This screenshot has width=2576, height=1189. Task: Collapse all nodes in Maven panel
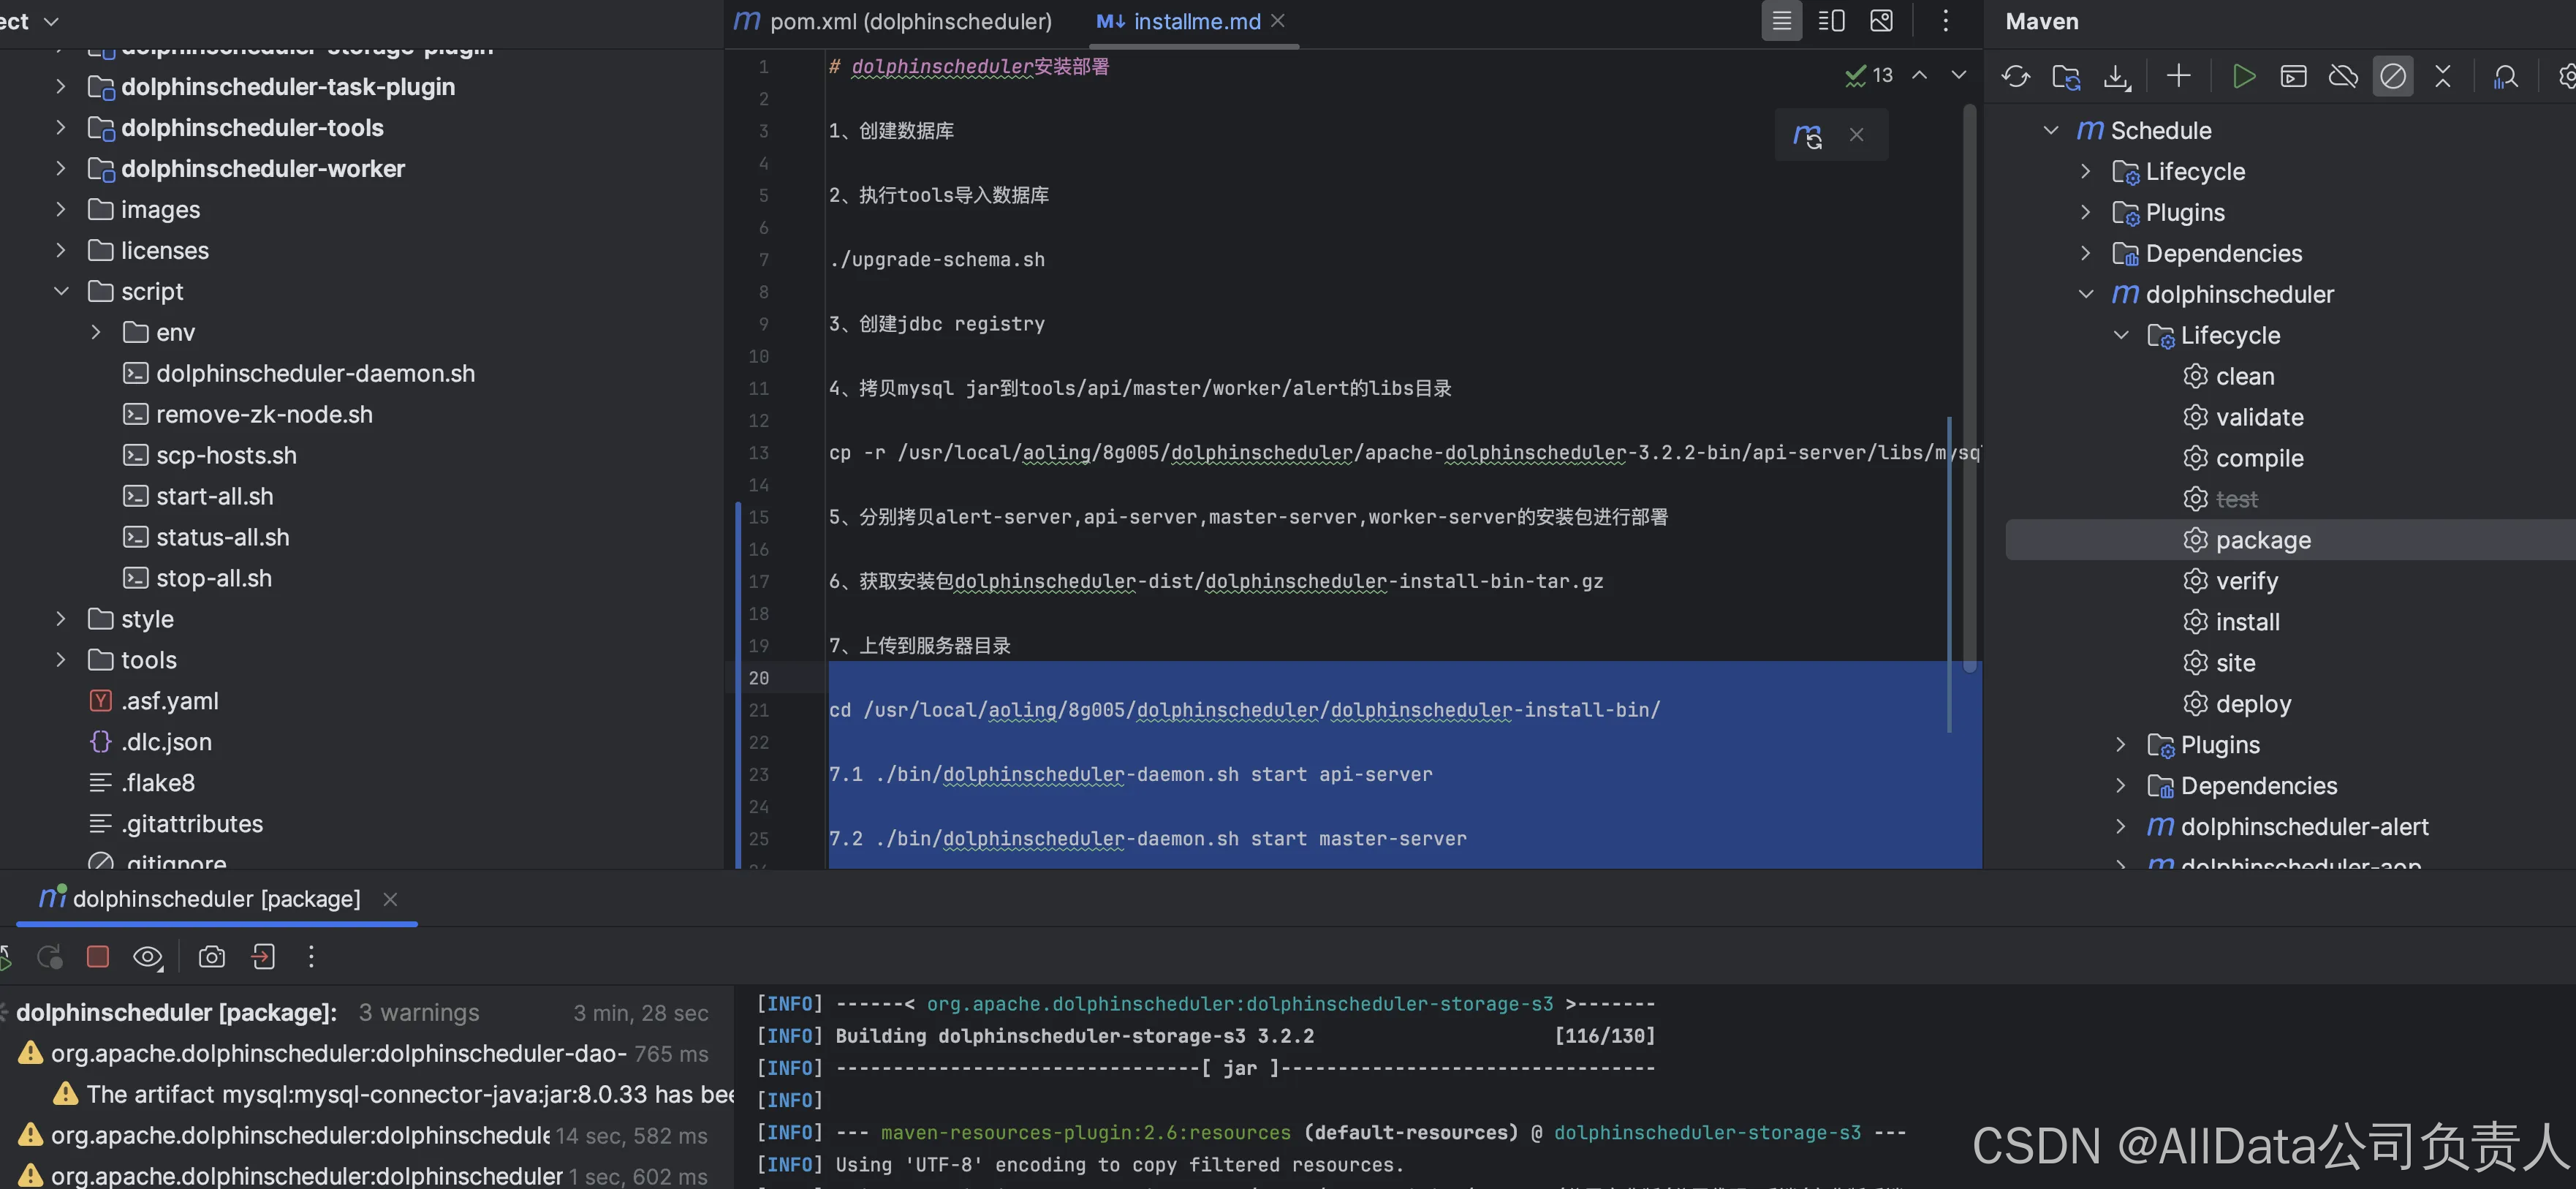click(x=2443, y=76)
